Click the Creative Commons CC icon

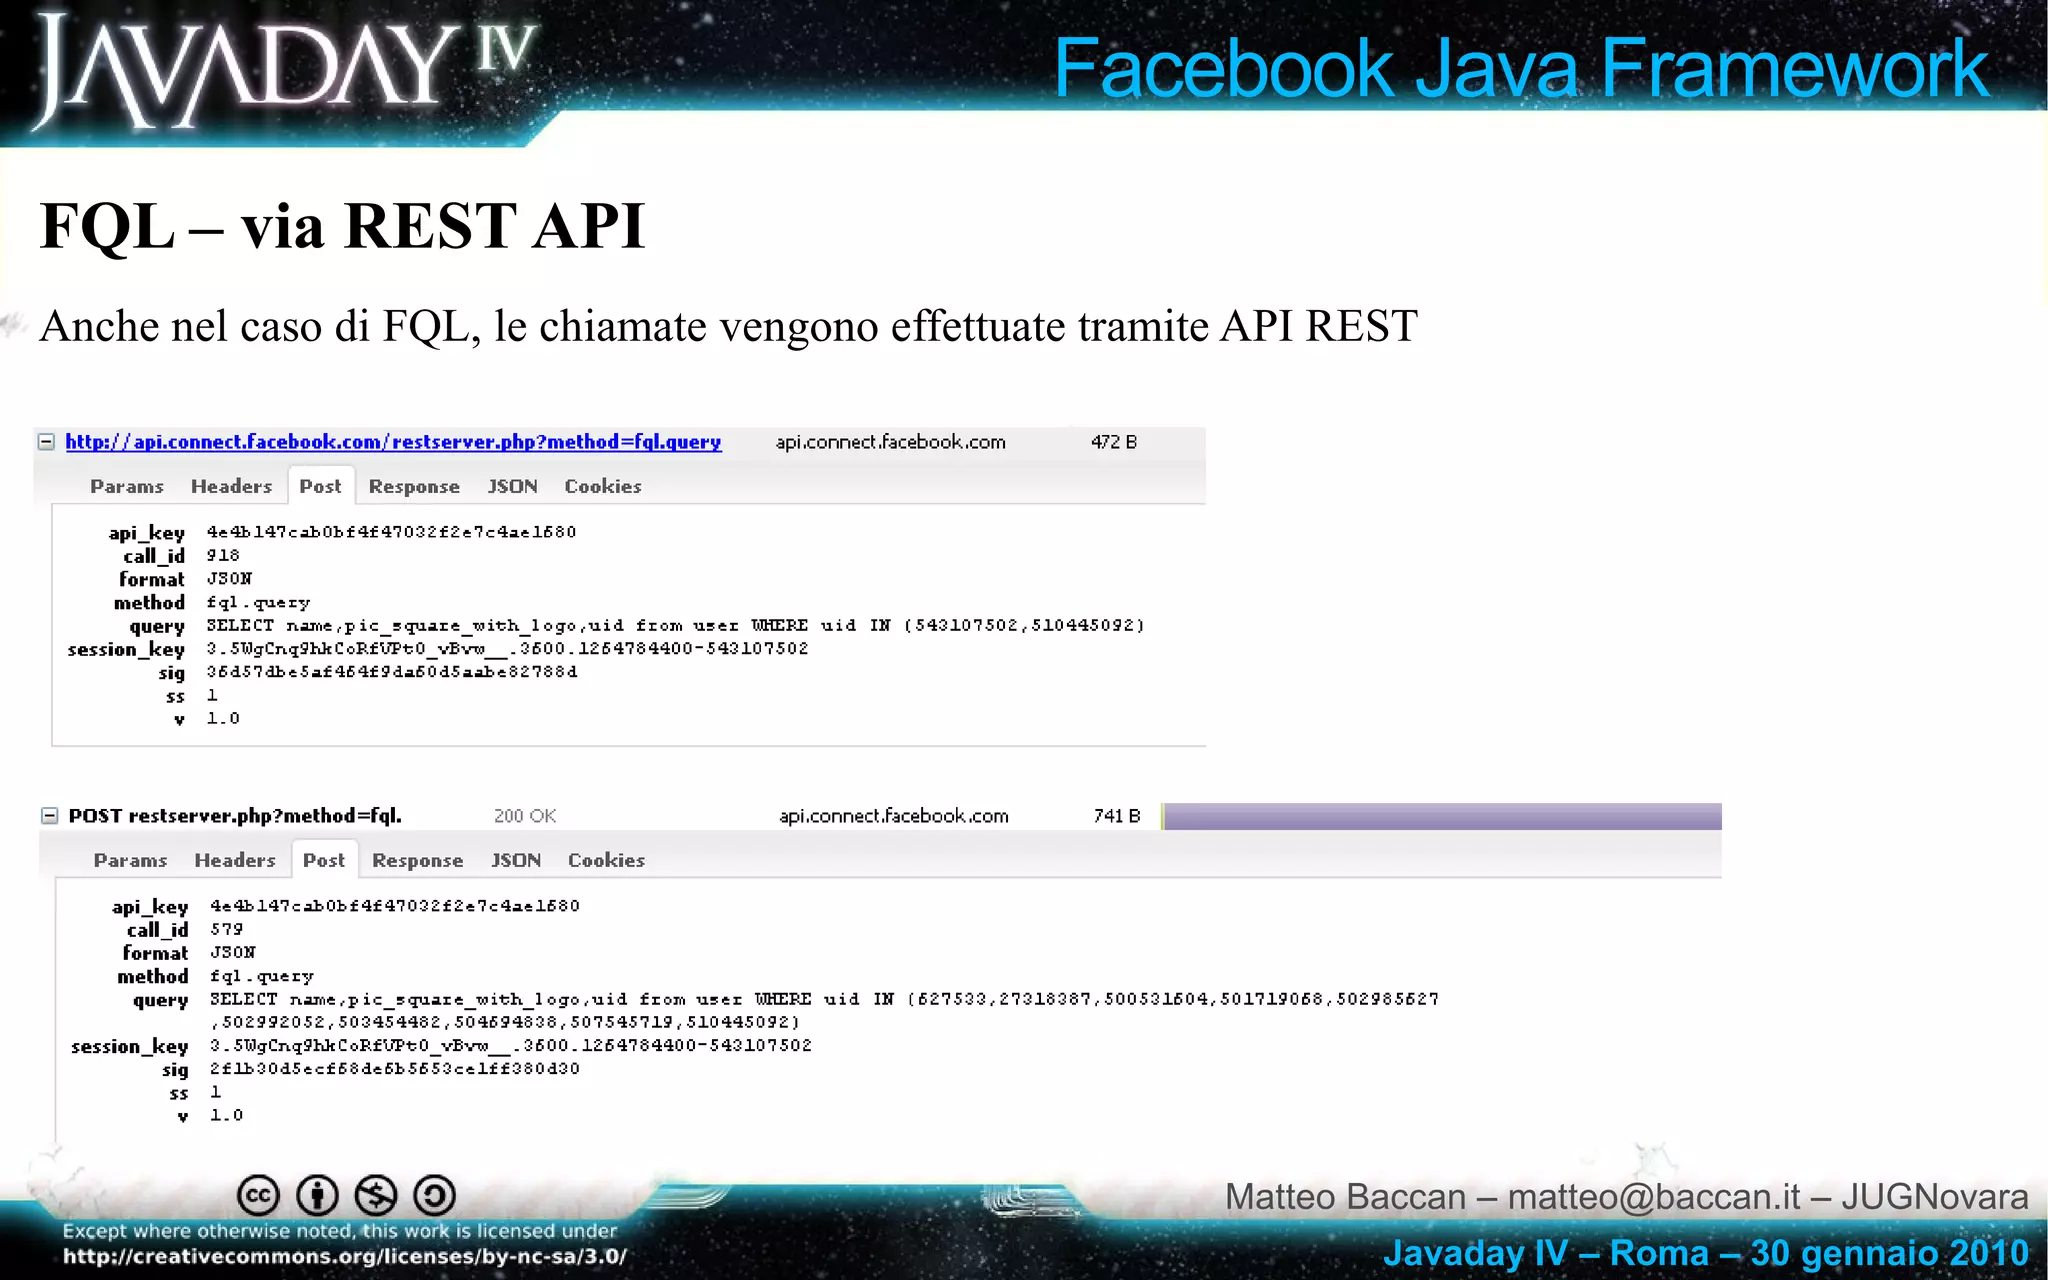[258, 1195]
